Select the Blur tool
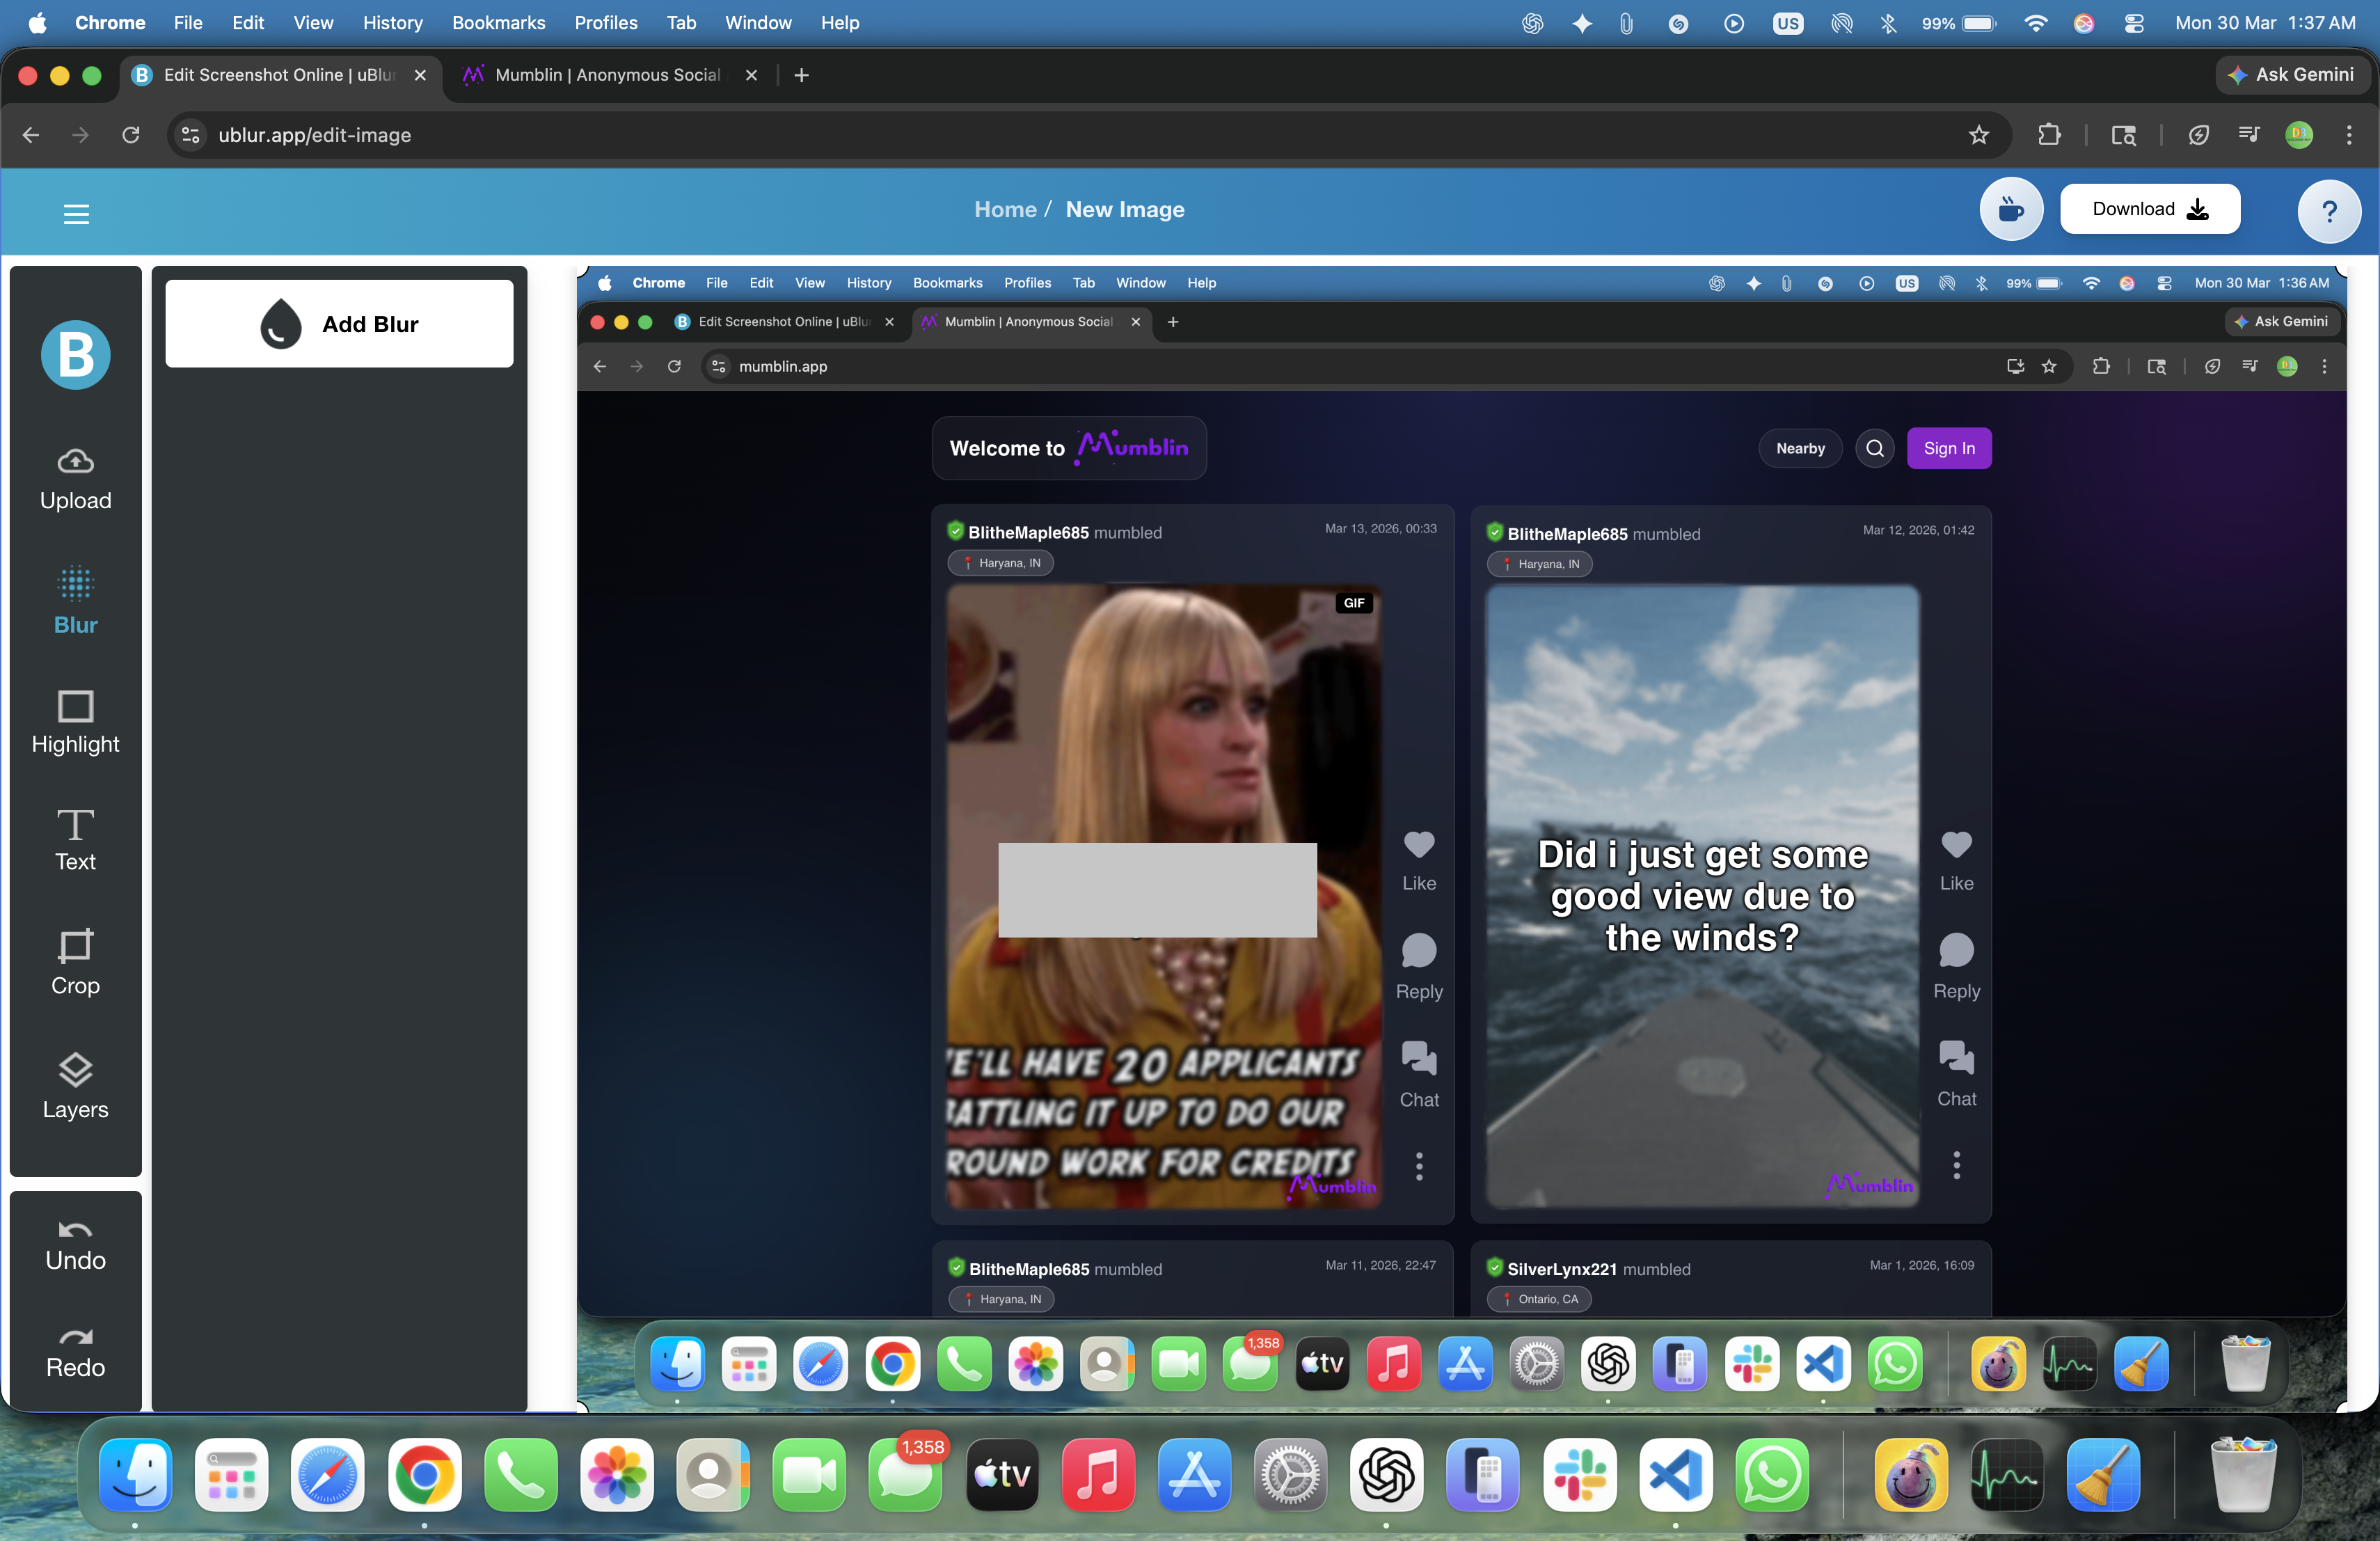Screen dimensions: 2380x1541 pos(75,601)
